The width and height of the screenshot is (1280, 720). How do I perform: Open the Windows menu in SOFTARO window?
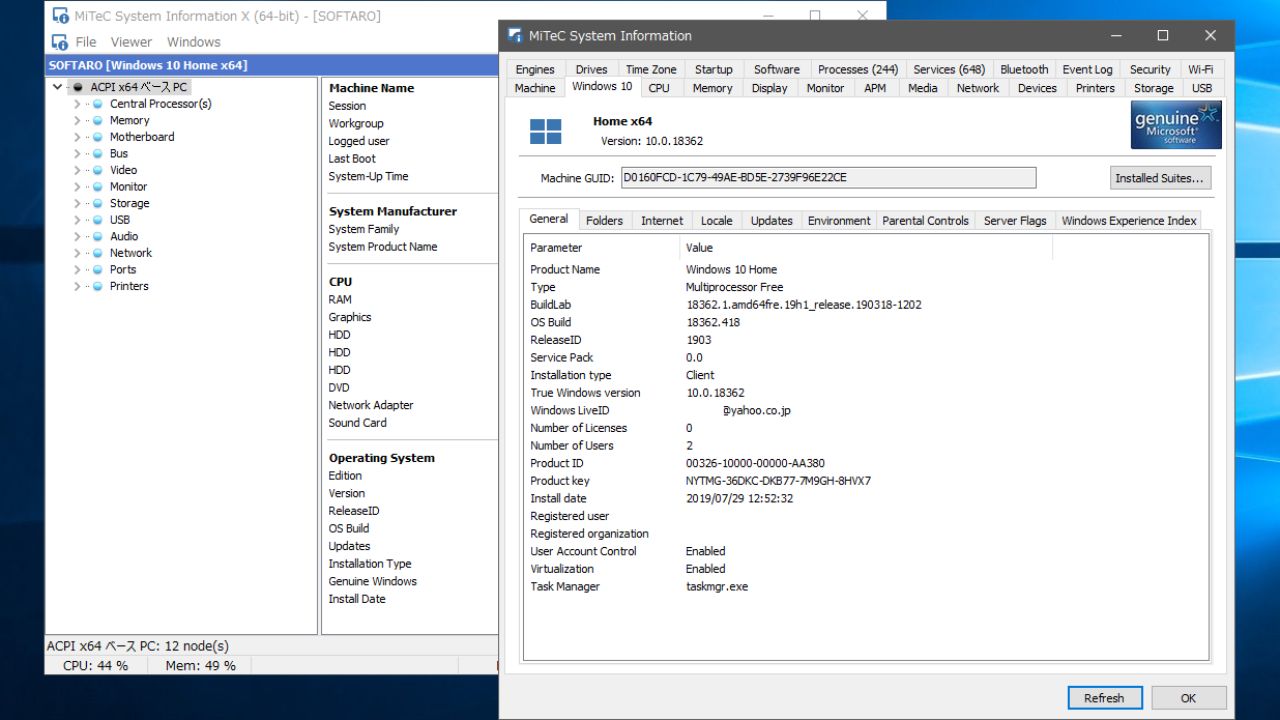pos(193,42)
